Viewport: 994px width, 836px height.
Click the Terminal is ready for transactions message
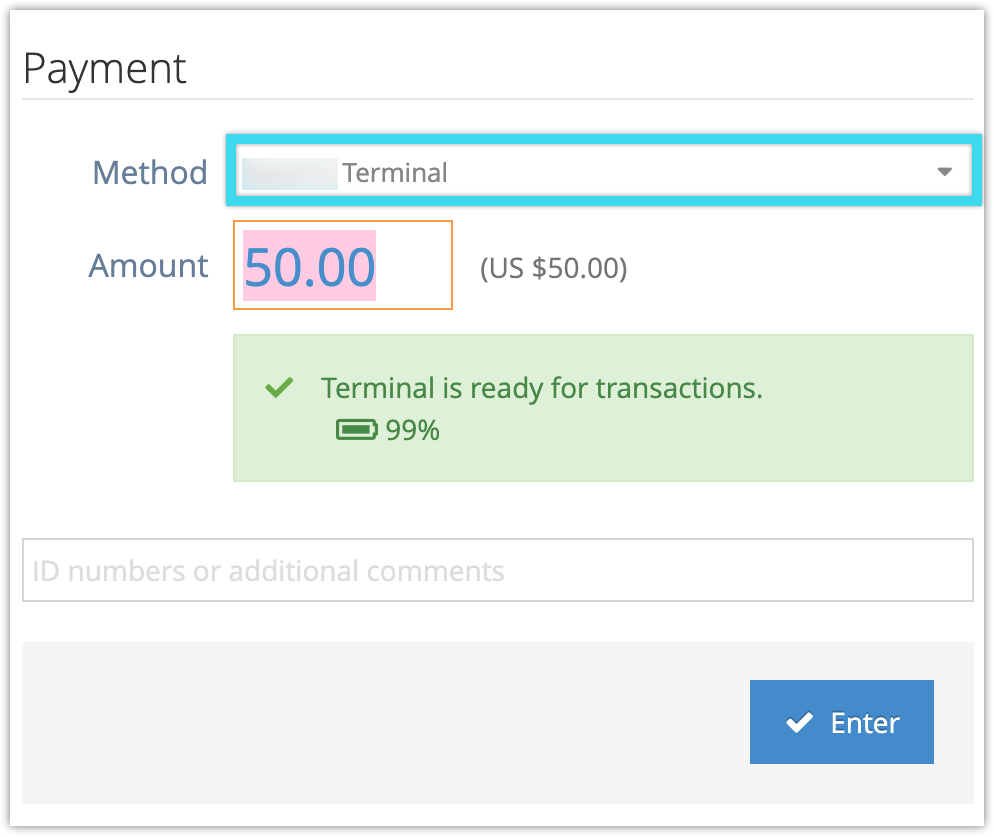tap(541, 388)
